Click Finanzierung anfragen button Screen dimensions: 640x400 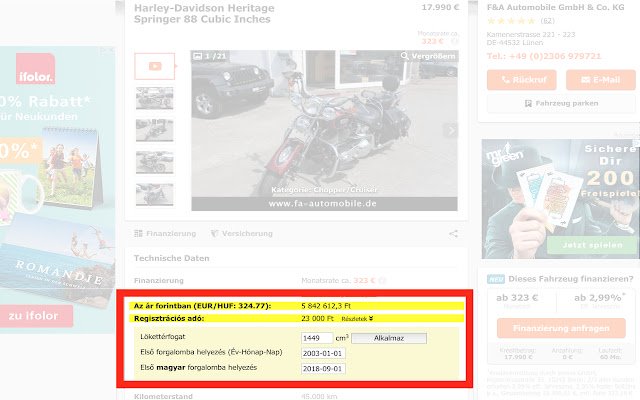coord(561,328)
